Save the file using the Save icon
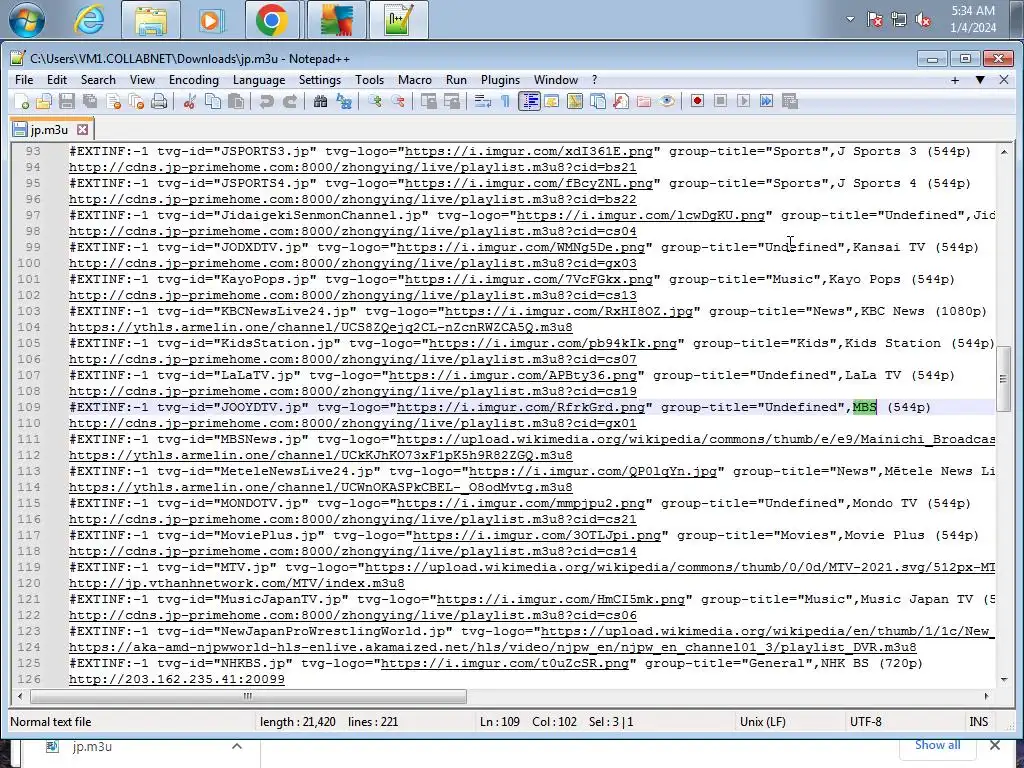Viewport: 1024px width, 768px height. [67, 102]
